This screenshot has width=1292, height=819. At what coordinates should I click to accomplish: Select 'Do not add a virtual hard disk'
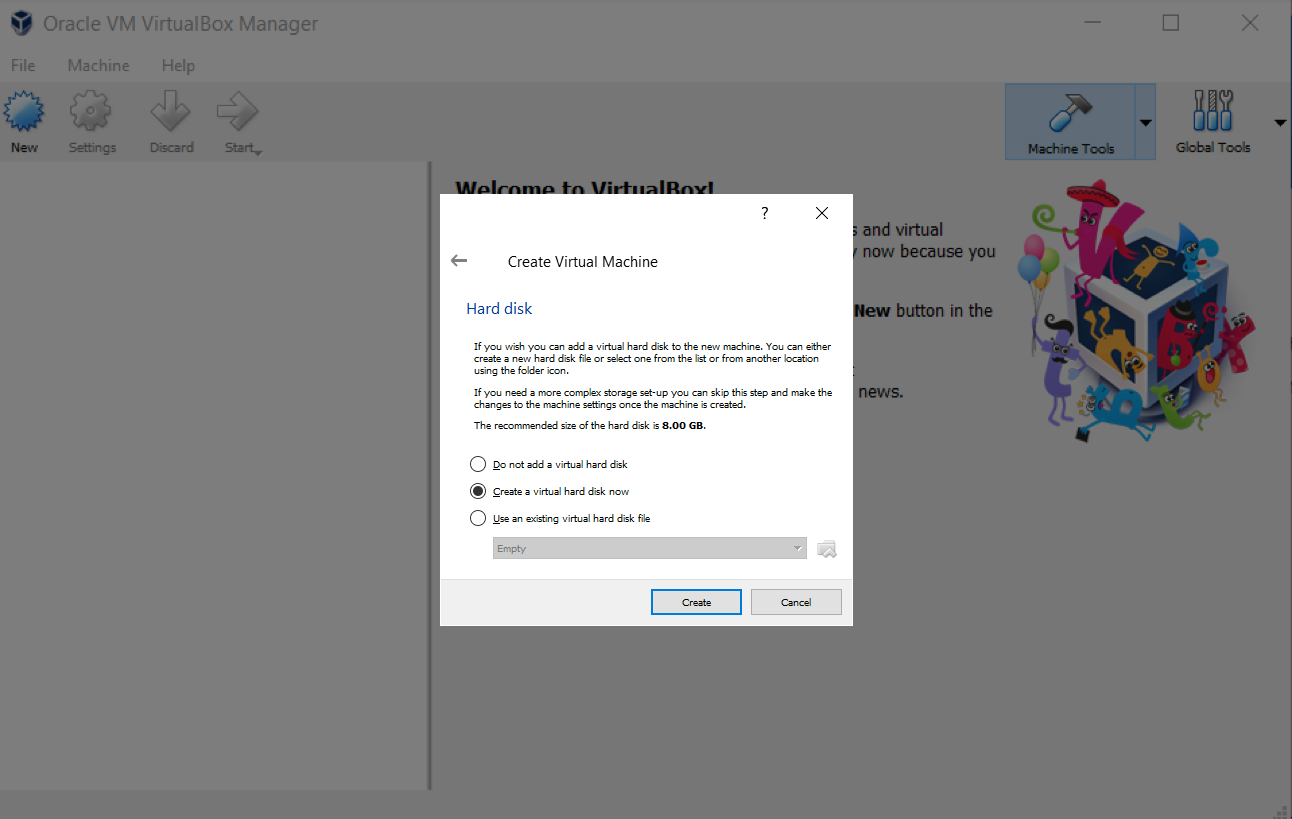[549, 464]
